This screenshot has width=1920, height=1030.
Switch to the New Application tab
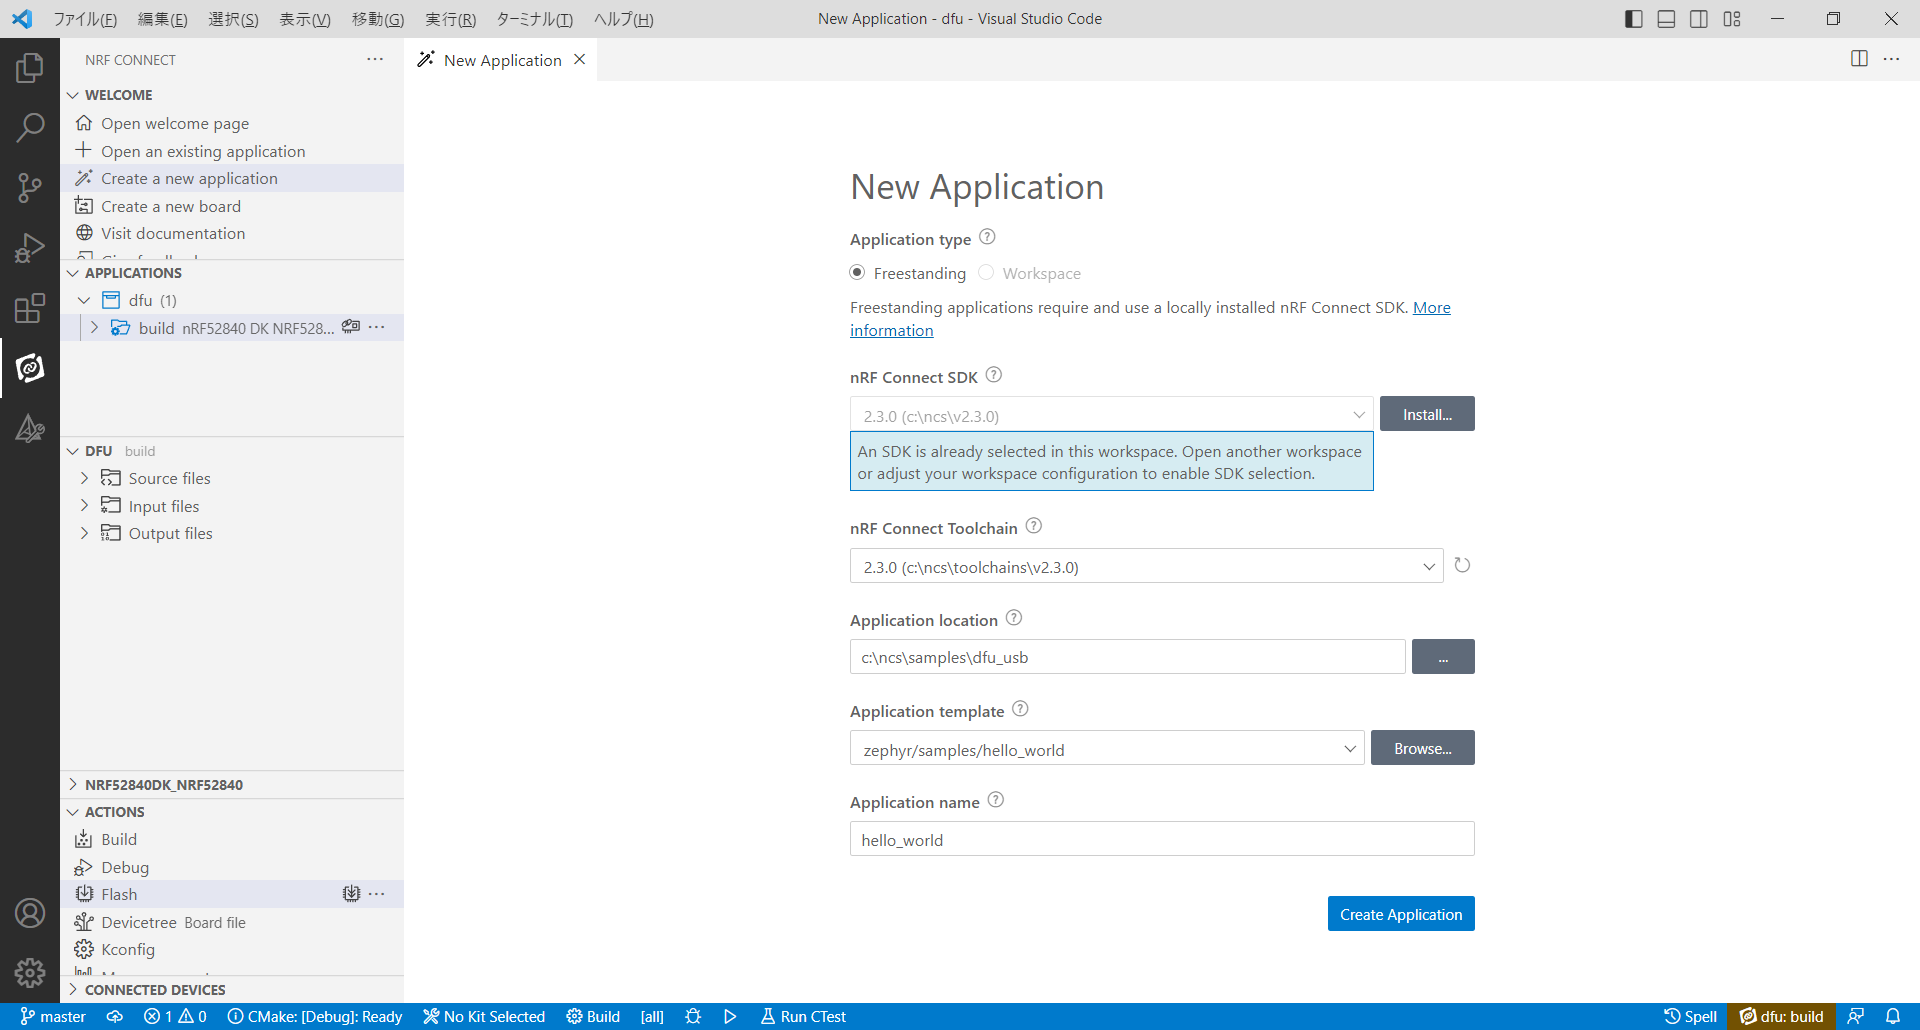[x=502, y=60]
